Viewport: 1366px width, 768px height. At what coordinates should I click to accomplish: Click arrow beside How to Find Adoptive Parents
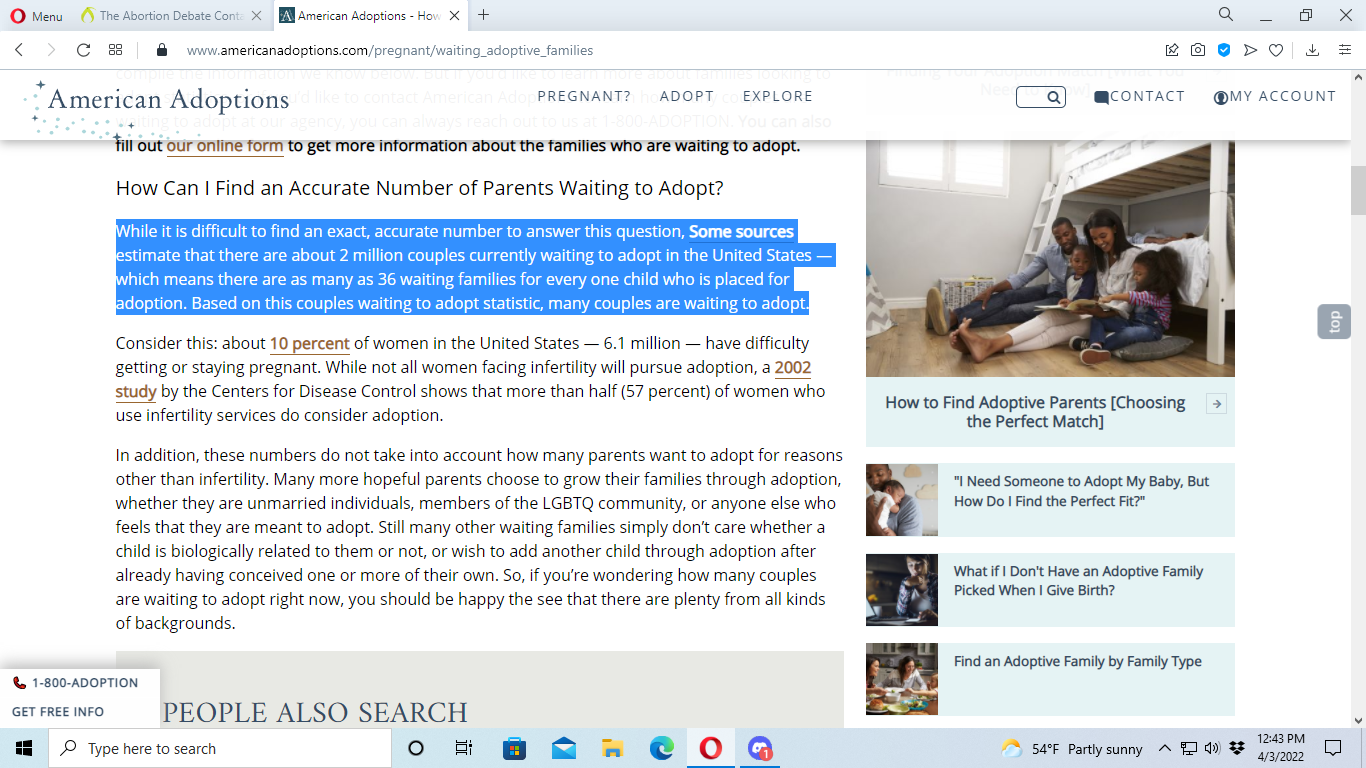(1216, 404)
